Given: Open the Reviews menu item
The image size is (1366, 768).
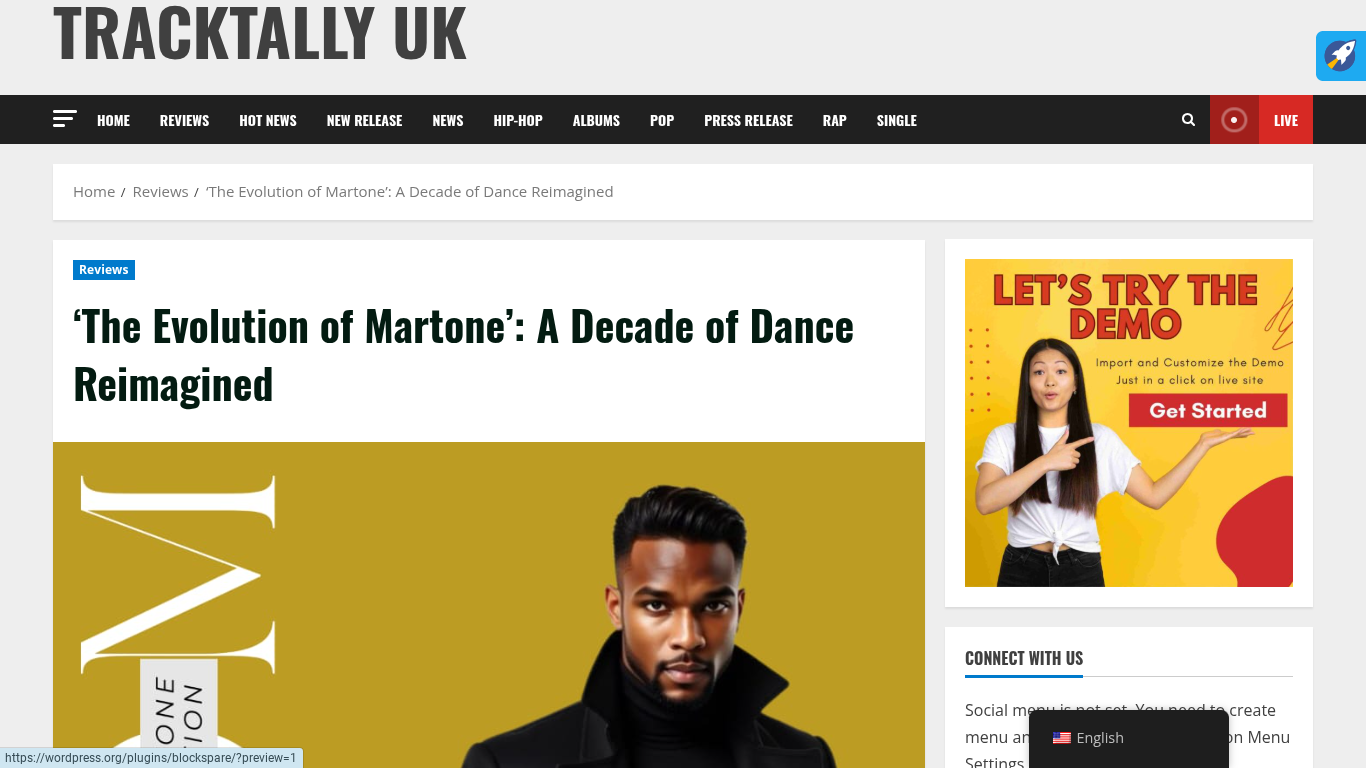Looking at the screenshot, I should click(x=184, y=120).
